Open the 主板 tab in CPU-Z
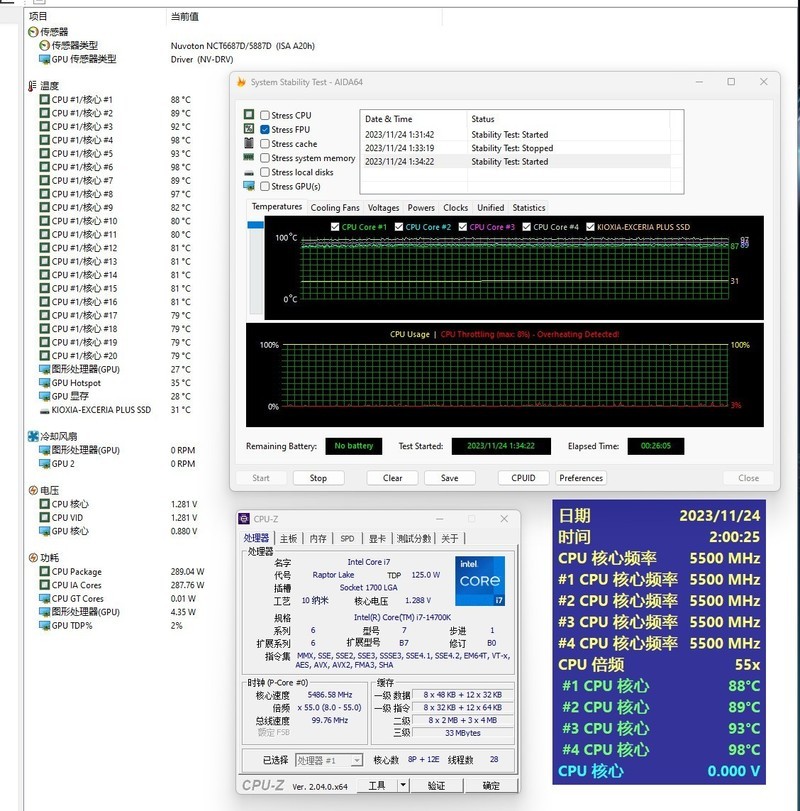The height and width of the screenshot is (811, 800). (x=289, y=538)
